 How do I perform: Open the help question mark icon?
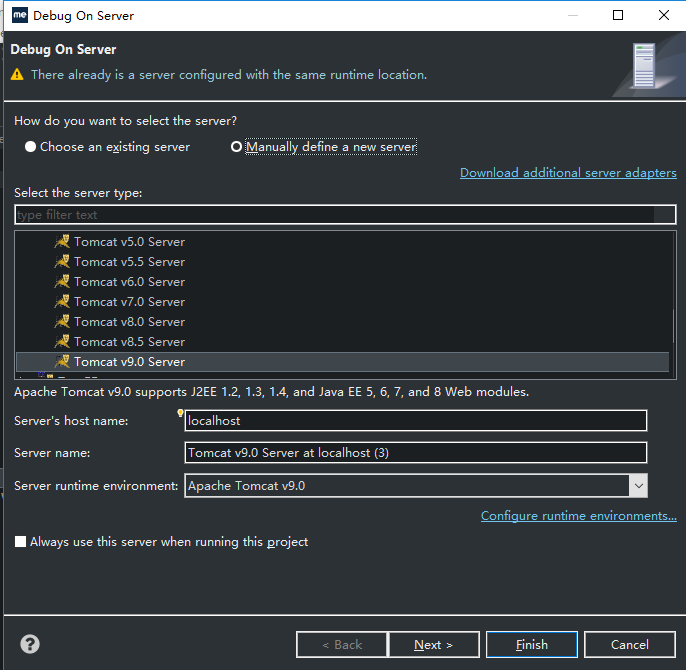30,644
